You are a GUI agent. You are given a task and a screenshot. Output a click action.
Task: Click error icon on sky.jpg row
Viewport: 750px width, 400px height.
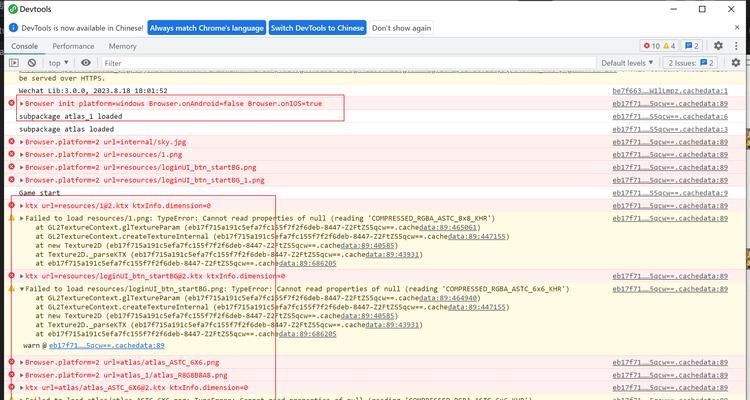click(x=12, y=142)
